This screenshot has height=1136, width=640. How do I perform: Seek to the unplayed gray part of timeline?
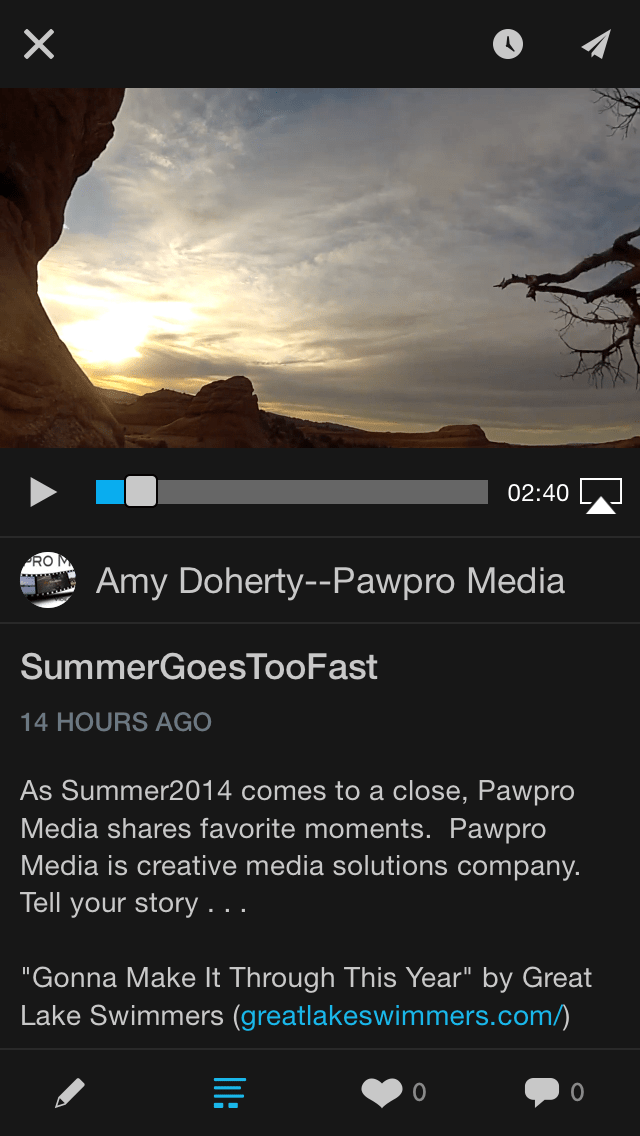pyautogui.click(x=320, y=492)
